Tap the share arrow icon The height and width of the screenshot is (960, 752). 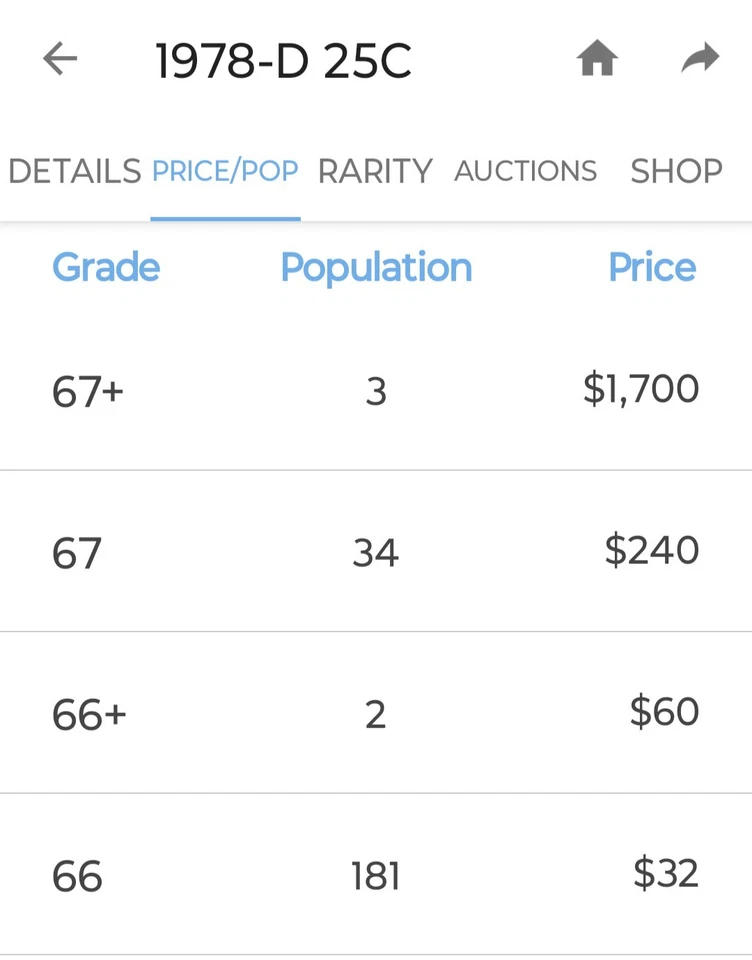(x=700, y=60)
